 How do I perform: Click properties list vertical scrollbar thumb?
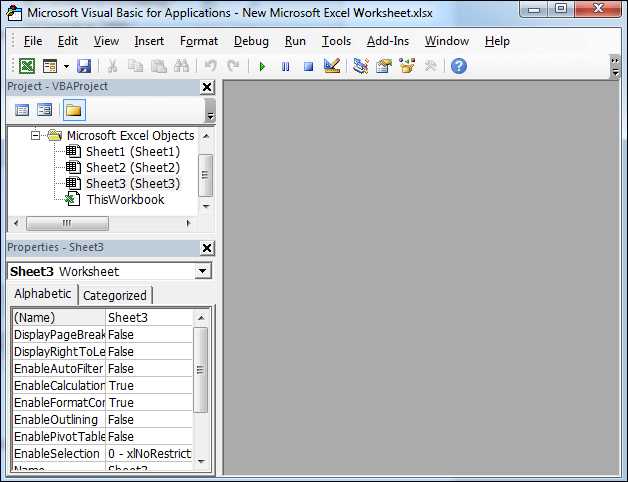click(201, 370)
